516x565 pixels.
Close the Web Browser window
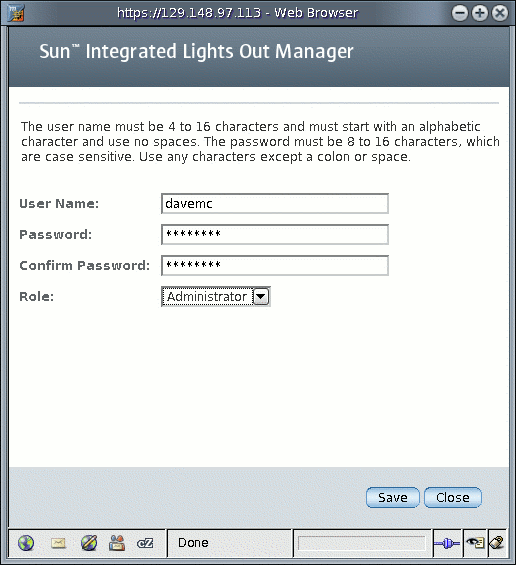click(500, 13)
